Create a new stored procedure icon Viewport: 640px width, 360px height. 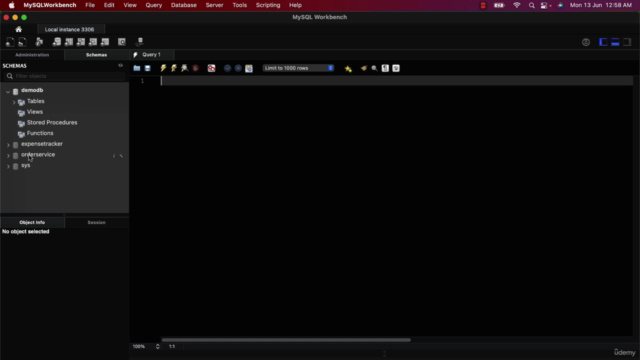point(93,42)
